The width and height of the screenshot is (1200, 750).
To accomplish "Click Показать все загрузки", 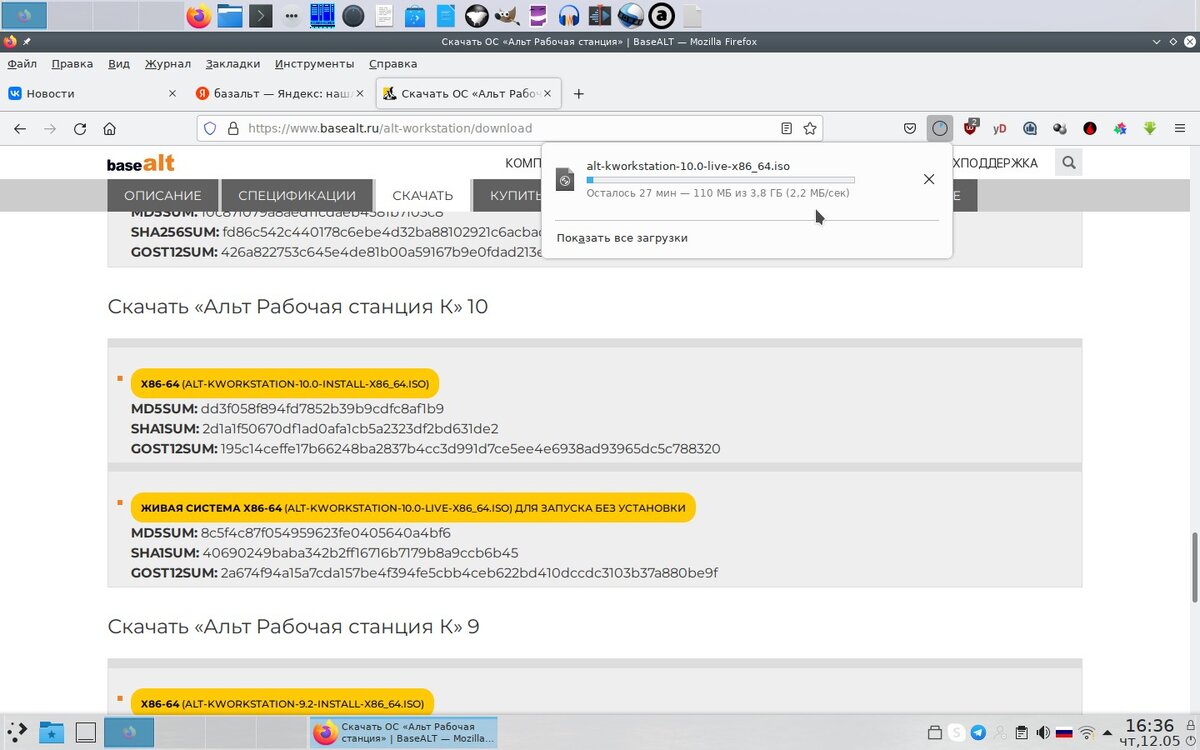I will tap(622, 238).
